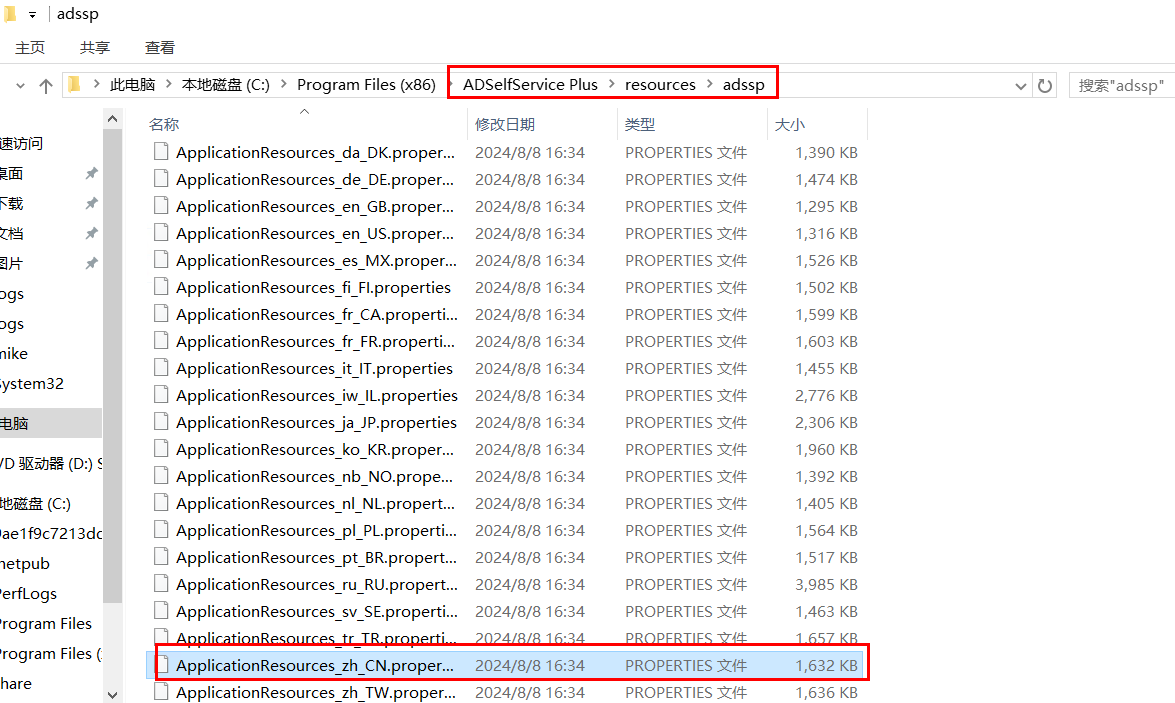Click the file icon of ApplicationResources_en_US
This screenshot has width=1175, height=703.
pos(160,233)
